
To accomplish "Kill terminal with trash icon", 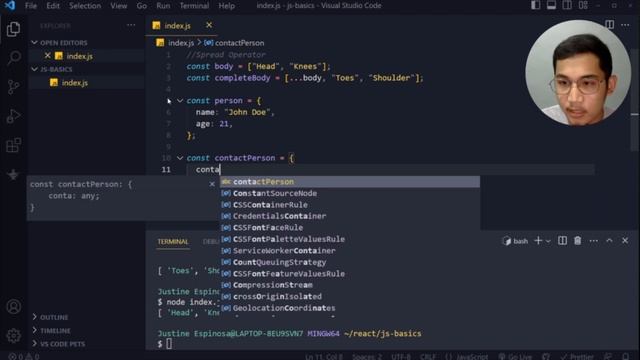I will pyautogui.click(x=578, y=241).
